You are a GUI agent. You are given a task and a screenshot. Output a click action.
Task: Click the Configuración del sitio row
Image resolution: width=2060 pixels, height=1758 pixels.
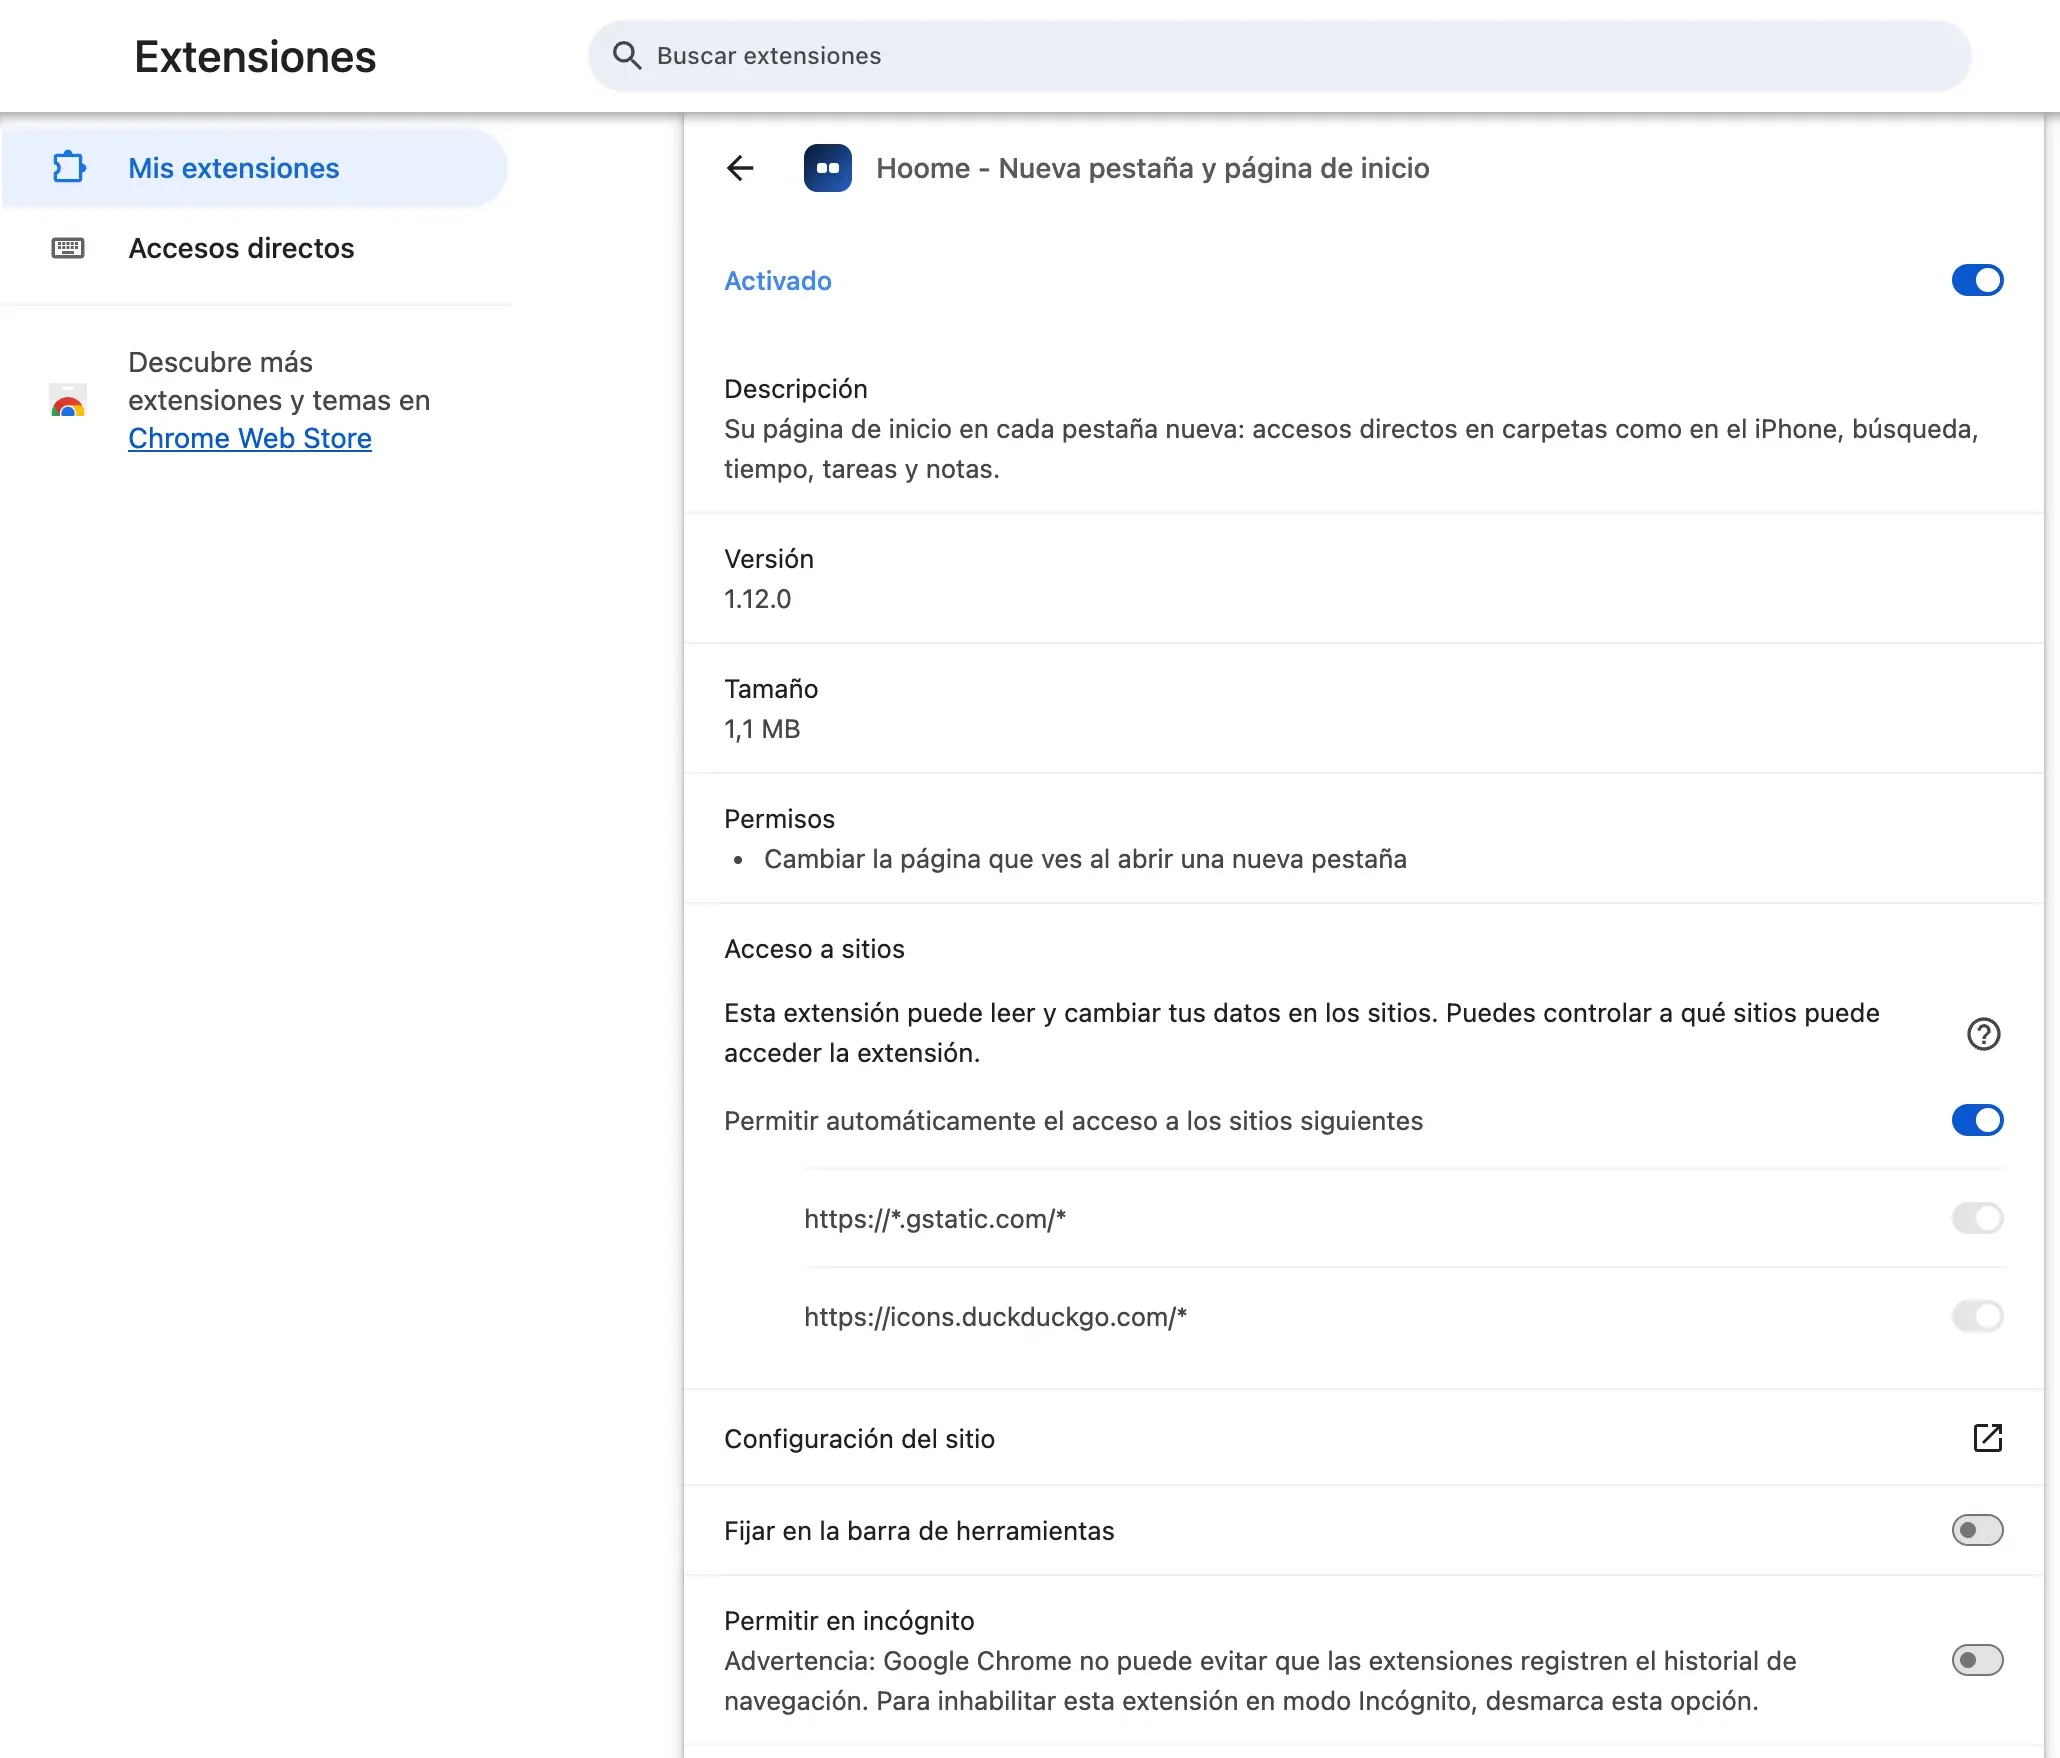[1364, 1438]
